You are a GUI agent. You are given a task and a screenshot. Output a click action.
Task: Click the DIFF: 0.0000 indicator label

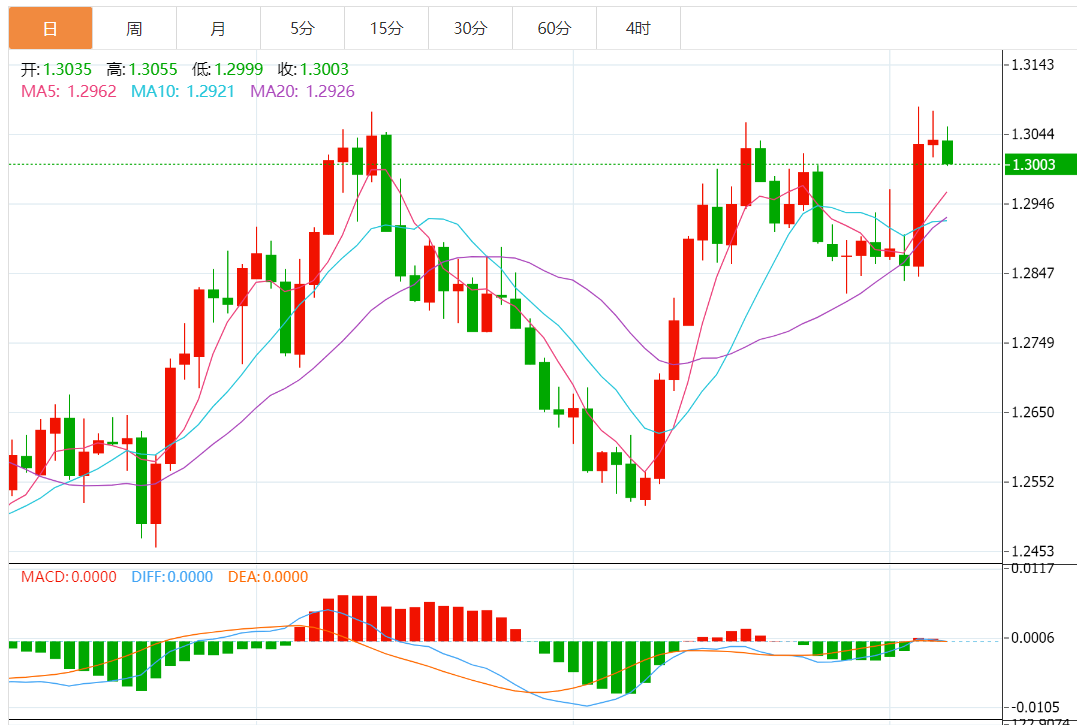pyautogui.click(x=172, y=577)
